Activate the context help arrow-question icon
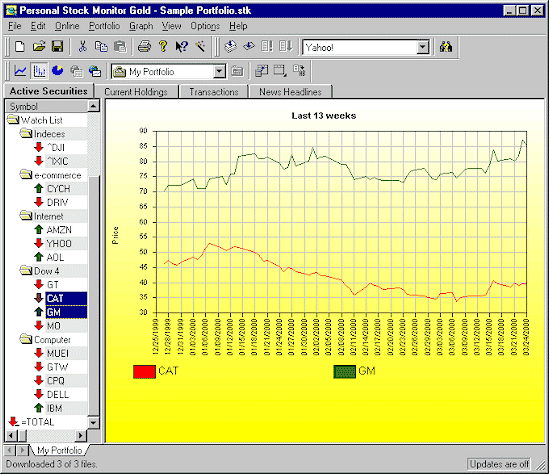This screenshot has height=475, width=550. 182,47
